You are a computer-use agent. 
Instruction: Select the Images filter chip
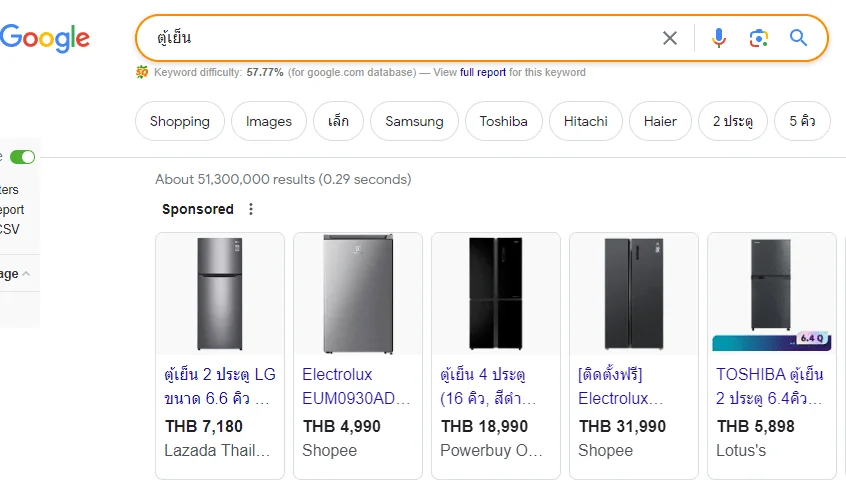[x=269, y=121]
